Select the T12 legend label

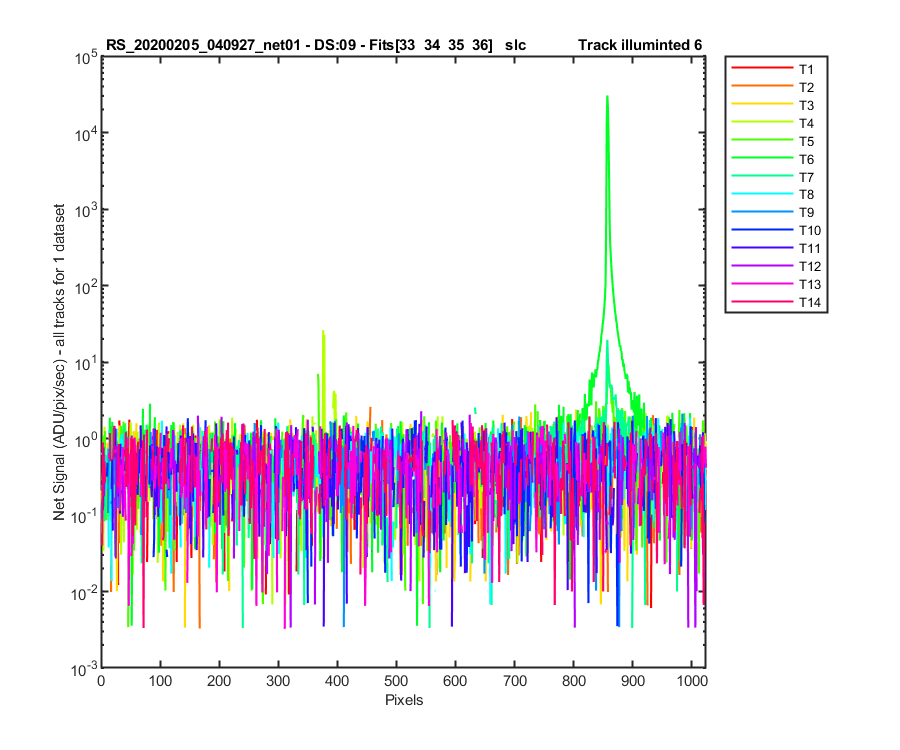(810, 266)
